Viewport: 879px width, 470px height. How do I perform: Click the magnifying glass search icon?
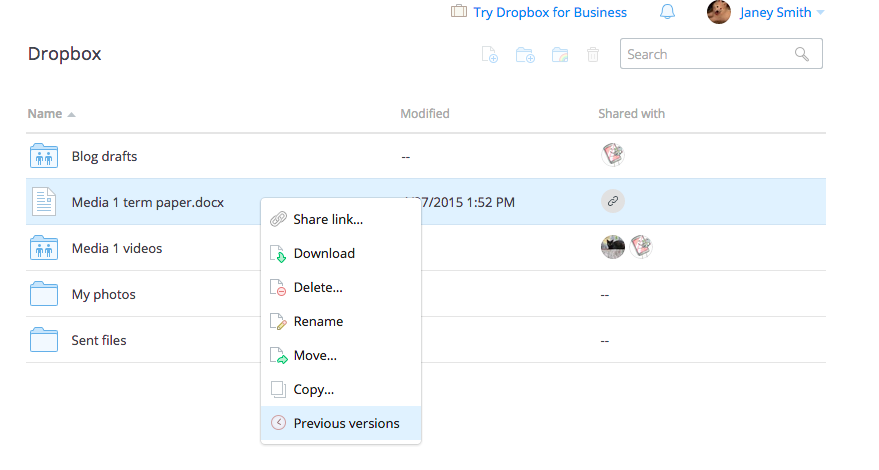coord(802,54)
